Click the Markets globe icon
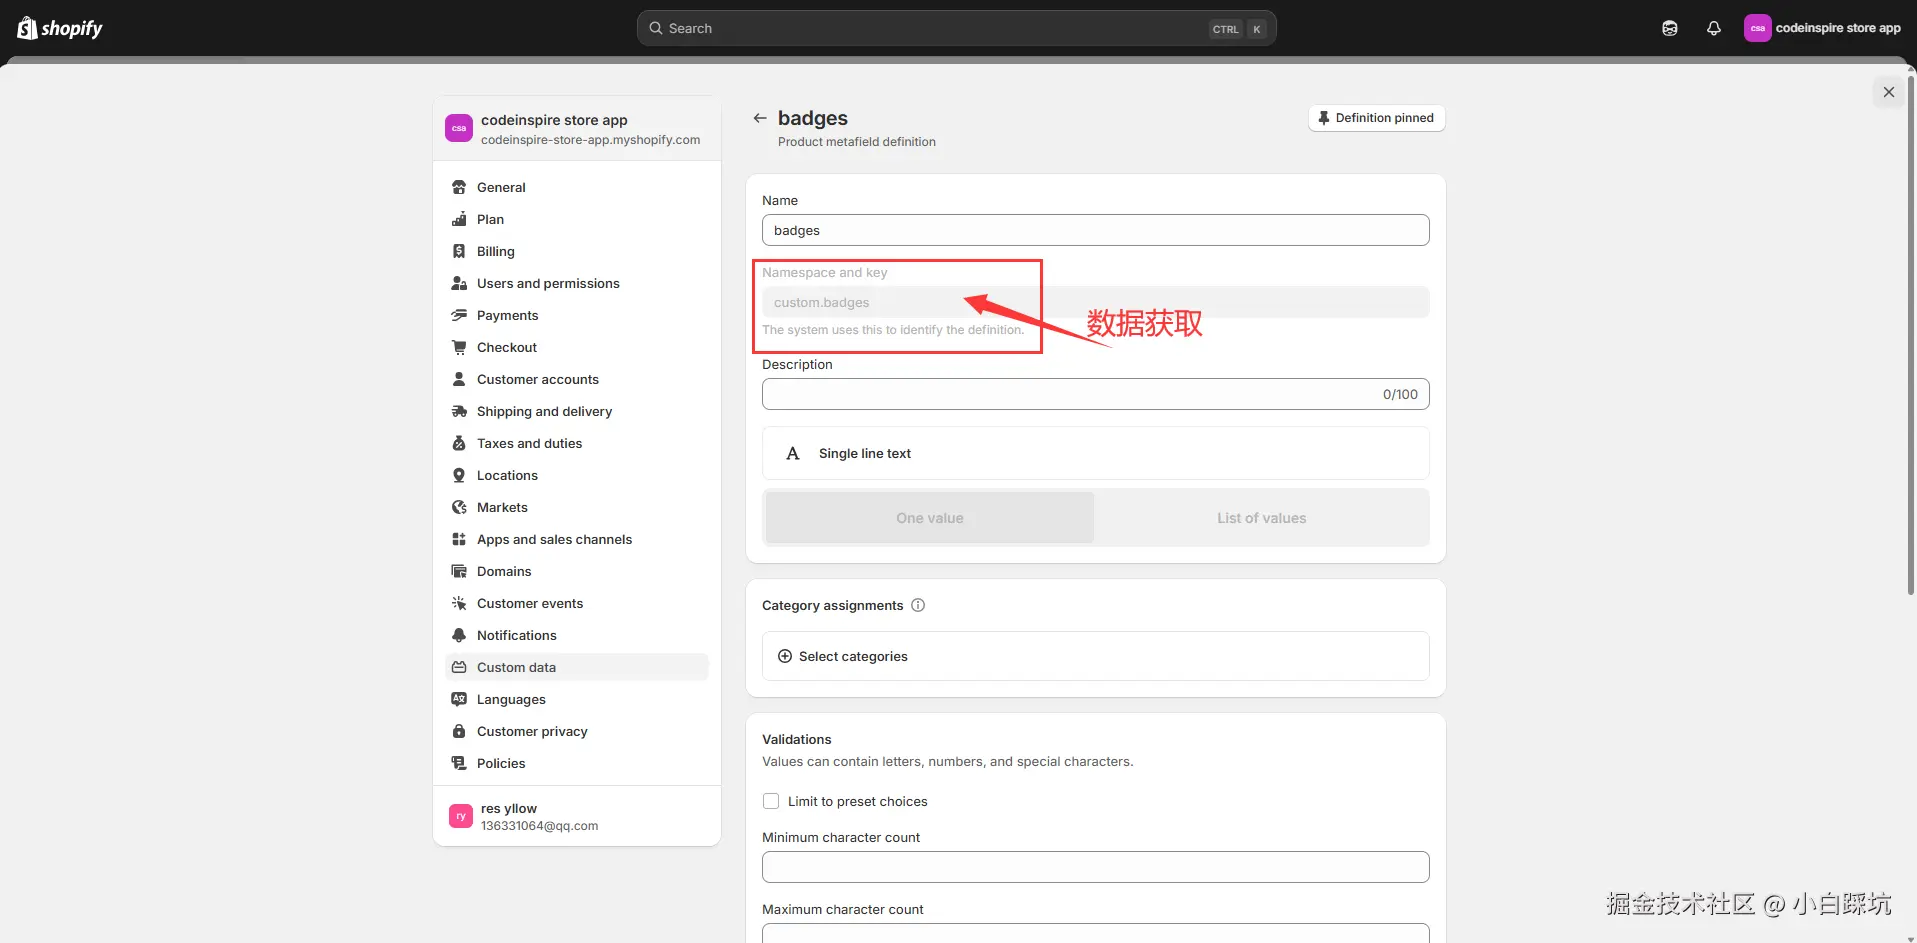1917x943 pixels. pos(459,507)
